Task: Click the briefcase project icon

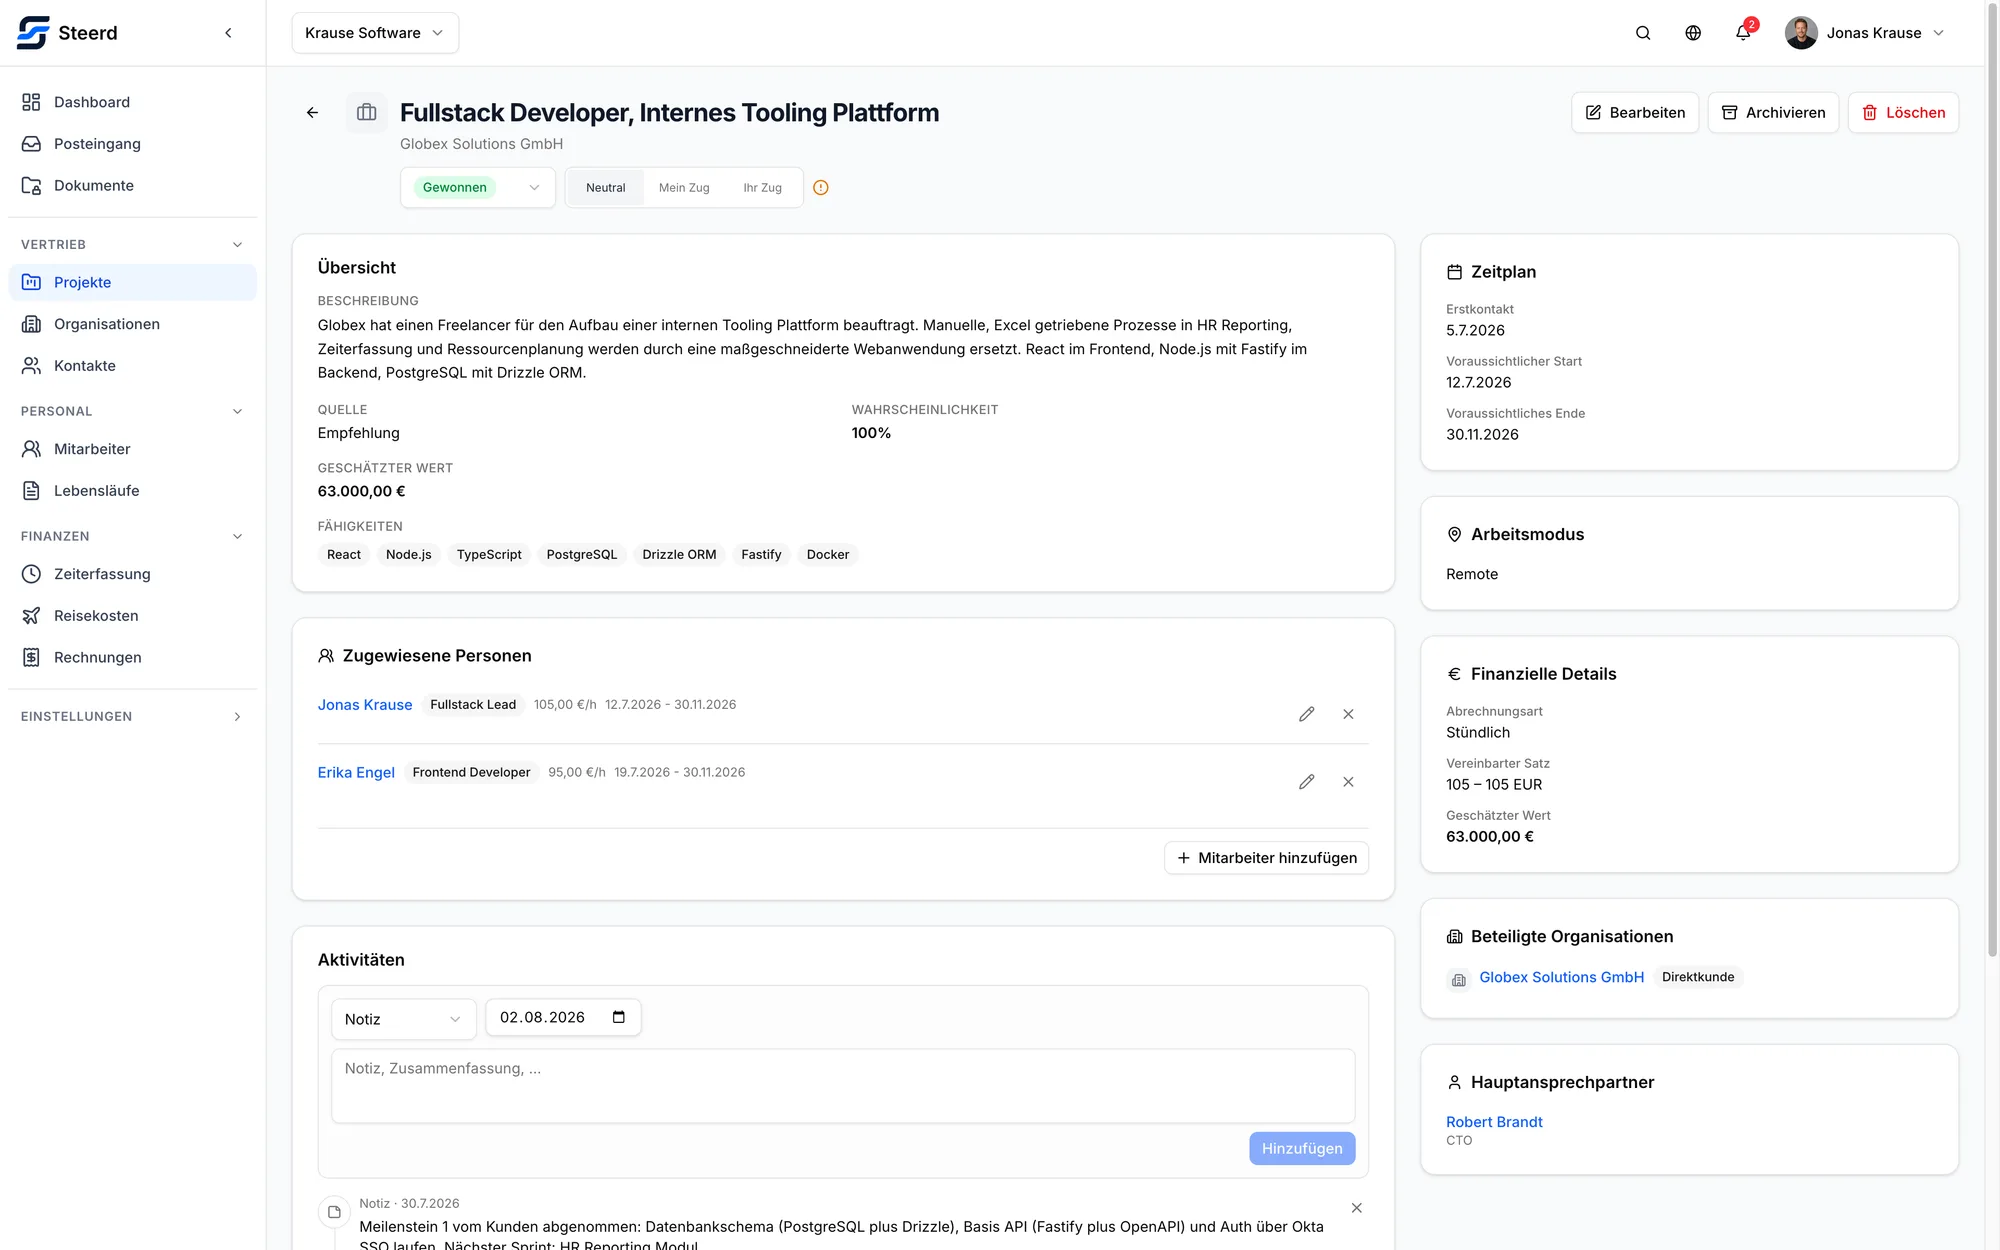Action: (x=367, y=113)
